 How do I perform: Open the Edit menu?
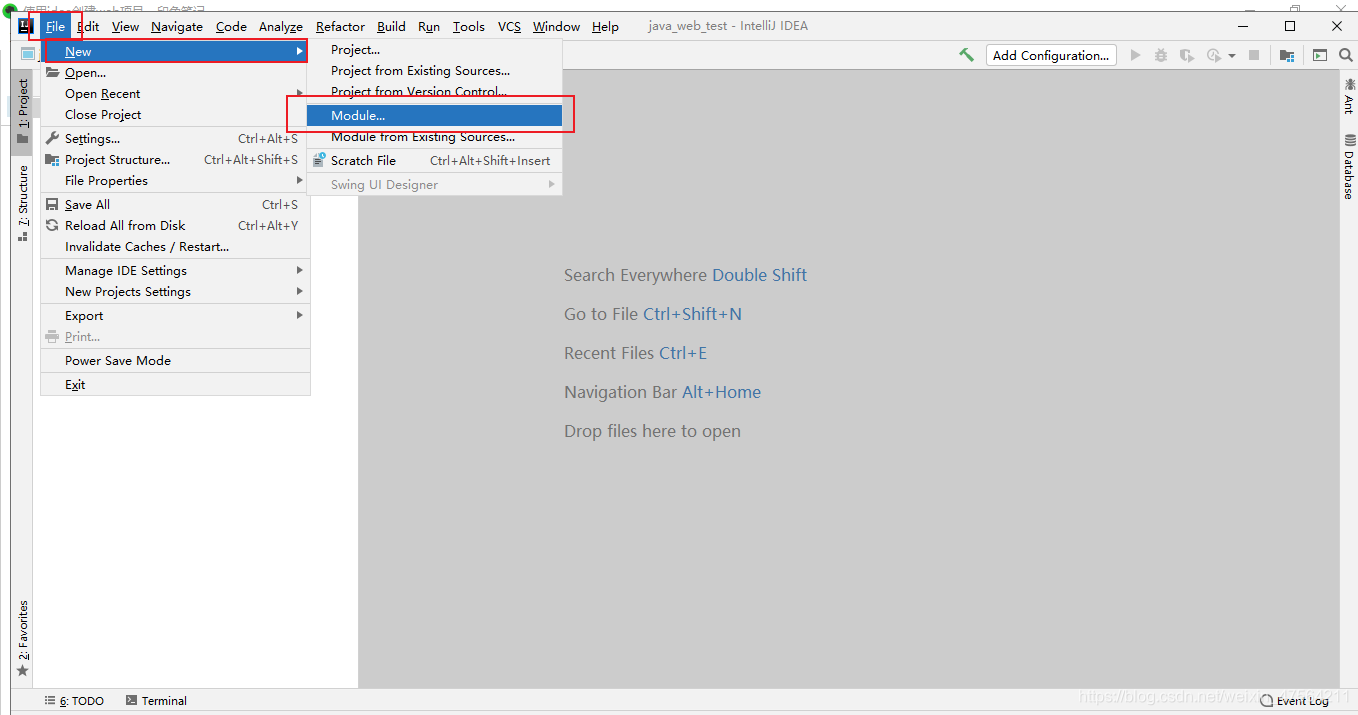(88, 26)
